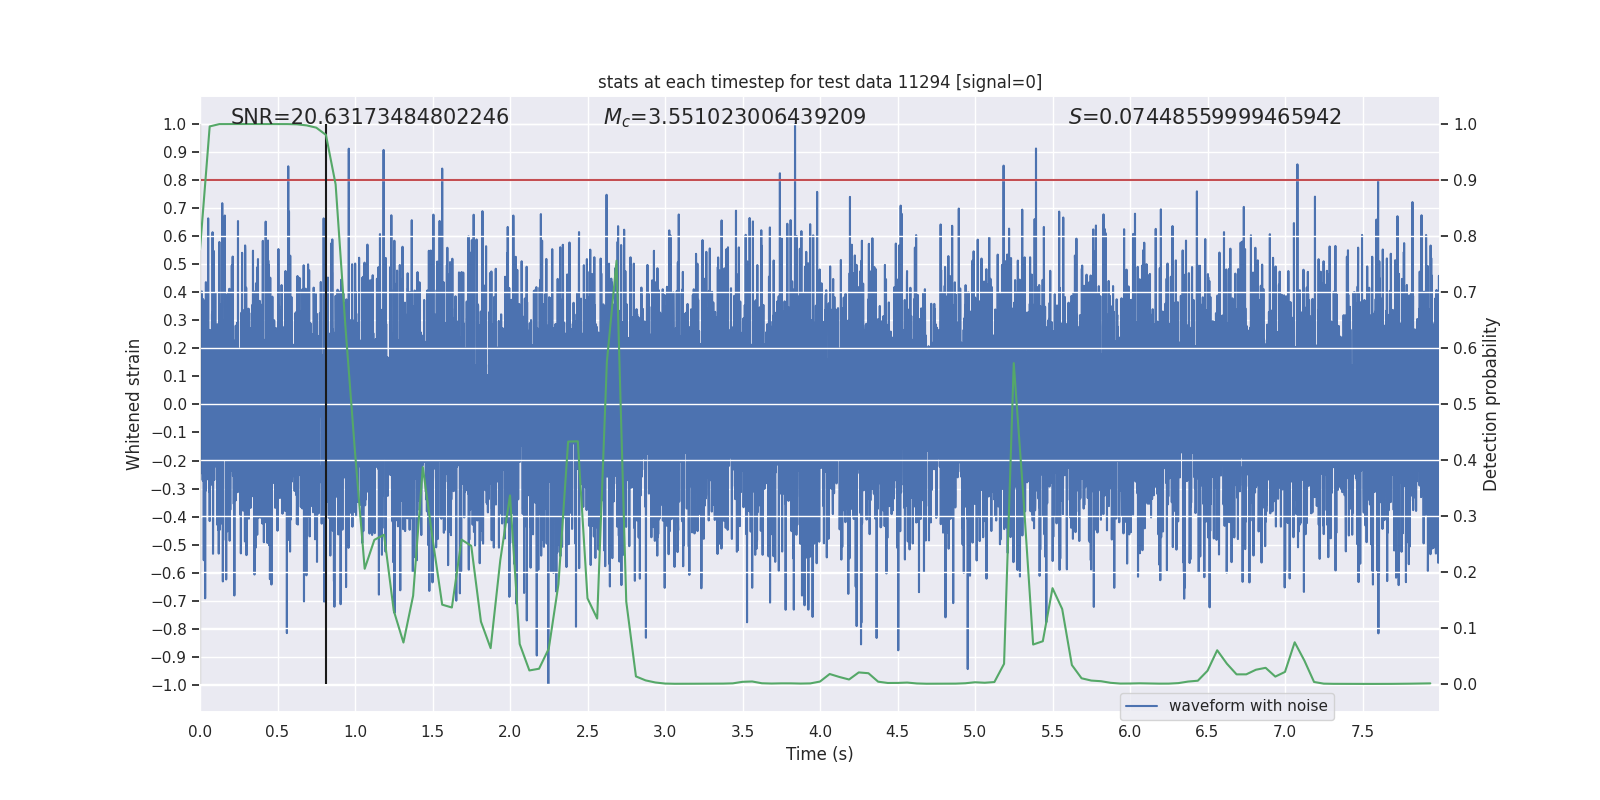Screen dimensions: 1600x800
Task: Click the 4.0 tick on time axis
Action: click(x=820, y=731)
